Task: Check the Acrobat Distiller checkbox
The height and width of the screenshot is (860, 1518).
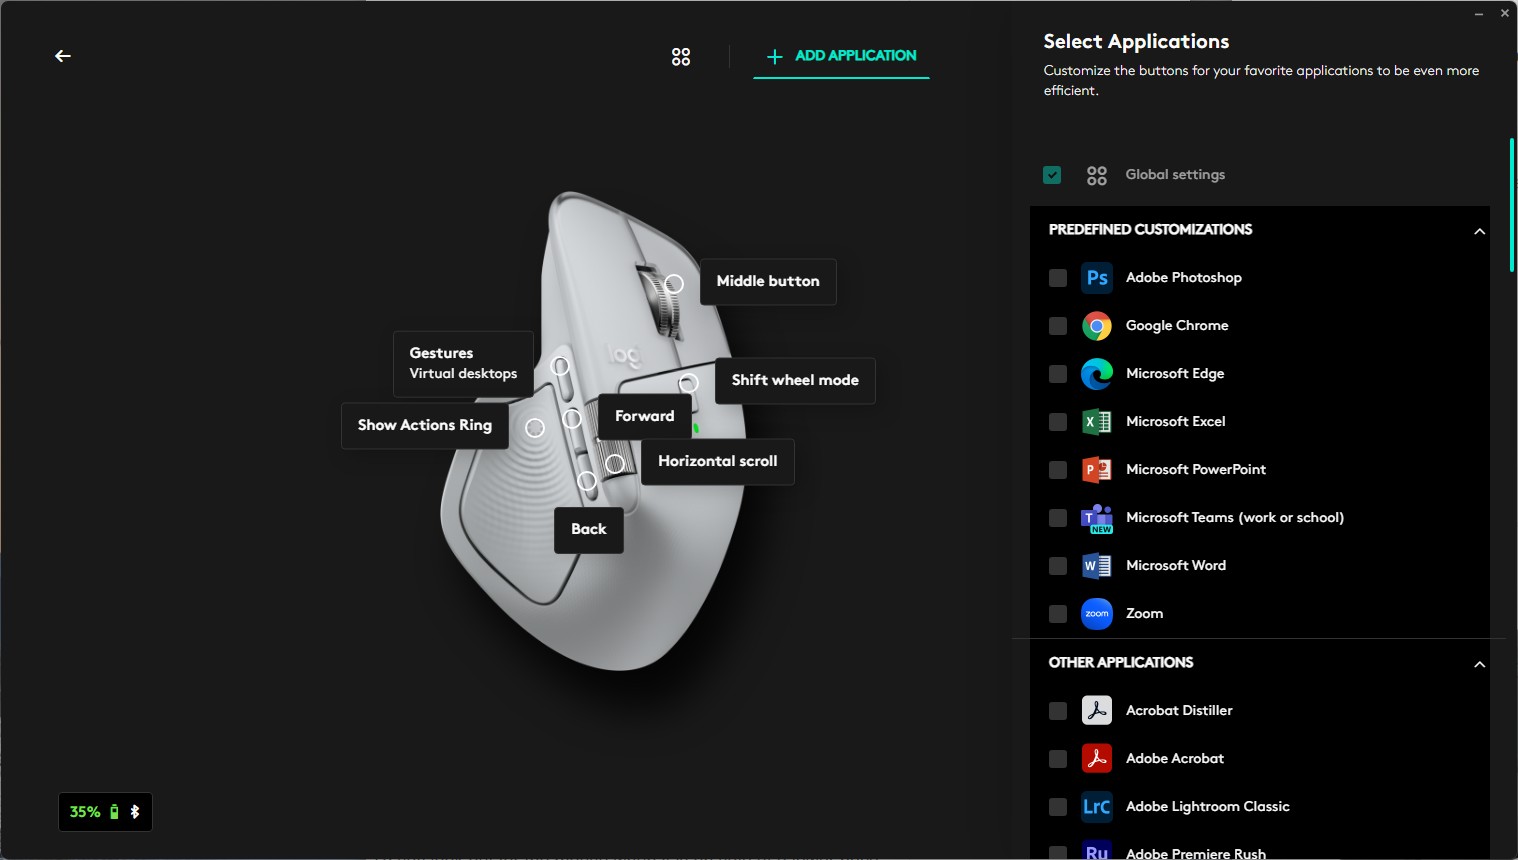Action: 1058,711
